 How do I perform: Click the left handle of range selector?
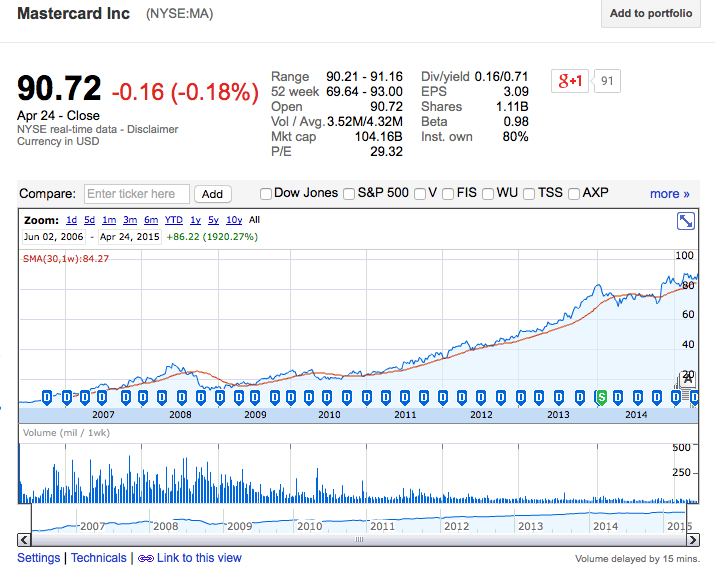[31, 518]
